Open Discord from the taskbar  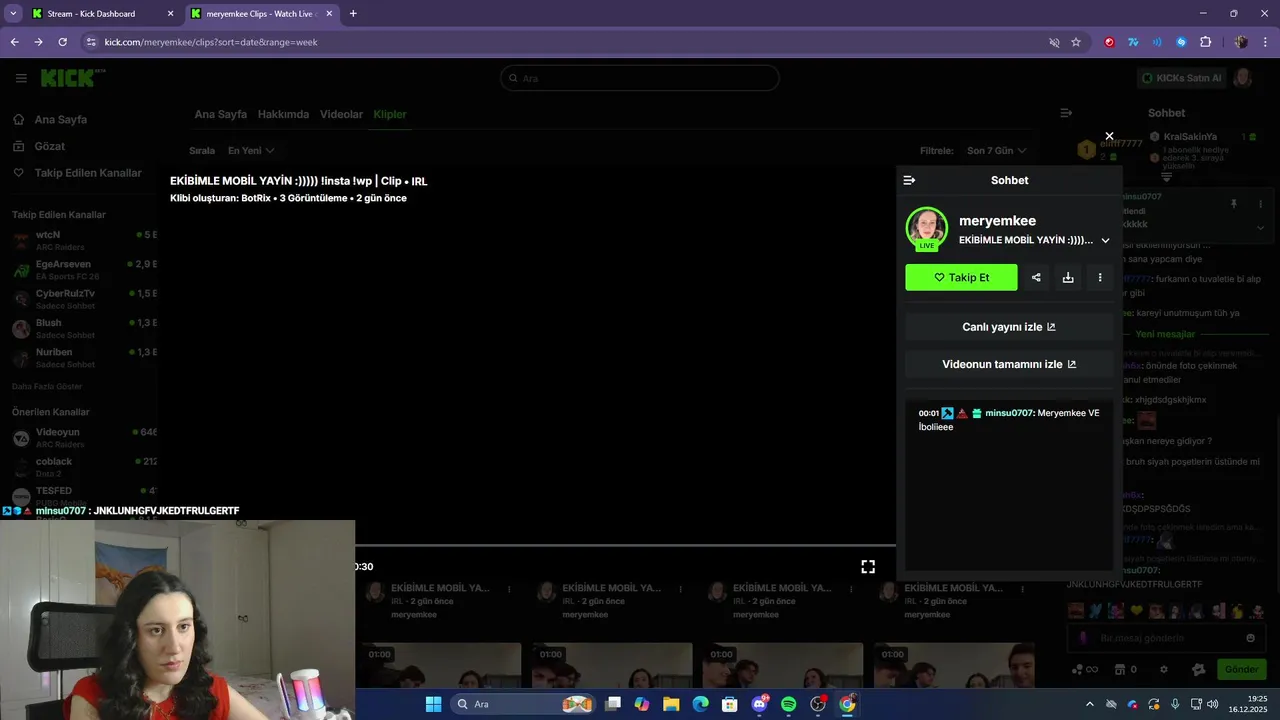tap(759, 704)
